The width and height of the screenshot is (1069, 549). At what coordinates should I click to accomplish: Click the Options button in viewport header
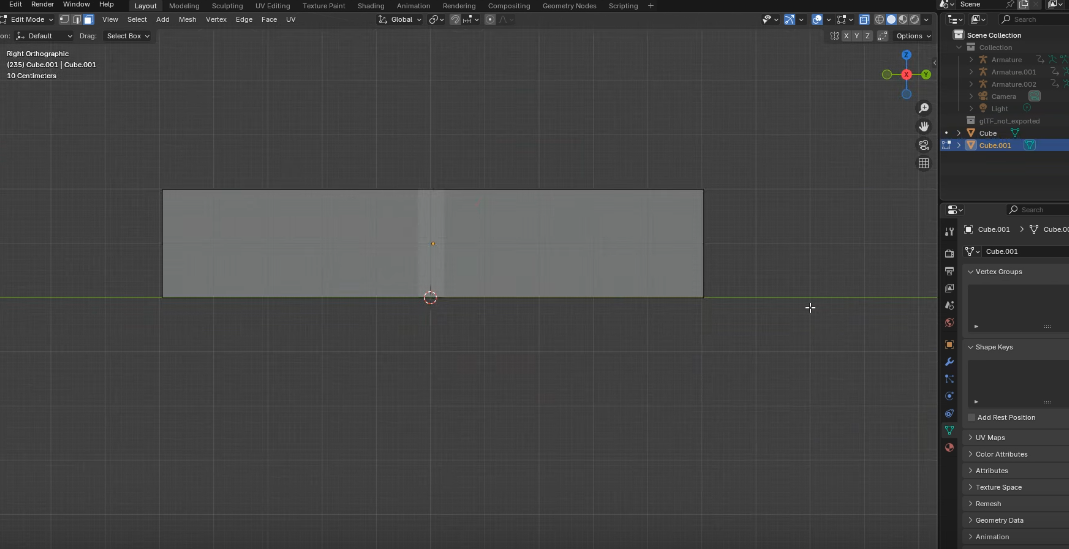[x=911, y=36]
